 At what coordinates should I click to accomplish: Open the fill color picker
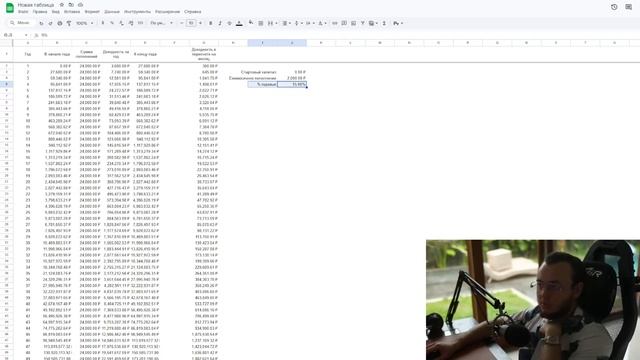click(x=251, y=23)
